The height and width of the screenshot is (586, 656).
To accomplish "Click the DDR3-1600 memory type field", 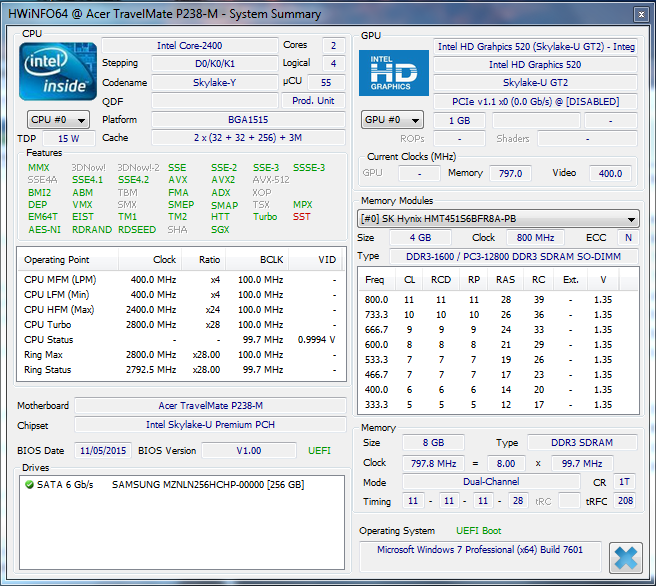I will point(514,256).
